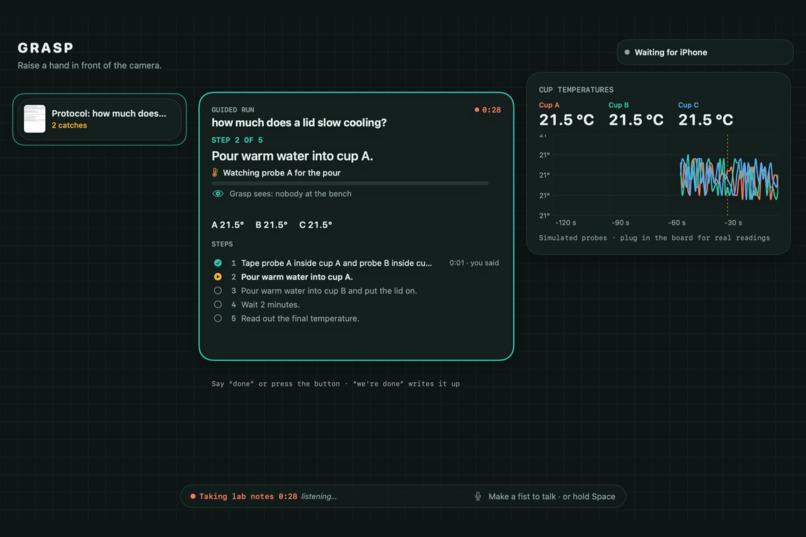The height and width of the screenshot is (537, 806).
Task: Click the STEPS section label
Action: coord(222,244)
